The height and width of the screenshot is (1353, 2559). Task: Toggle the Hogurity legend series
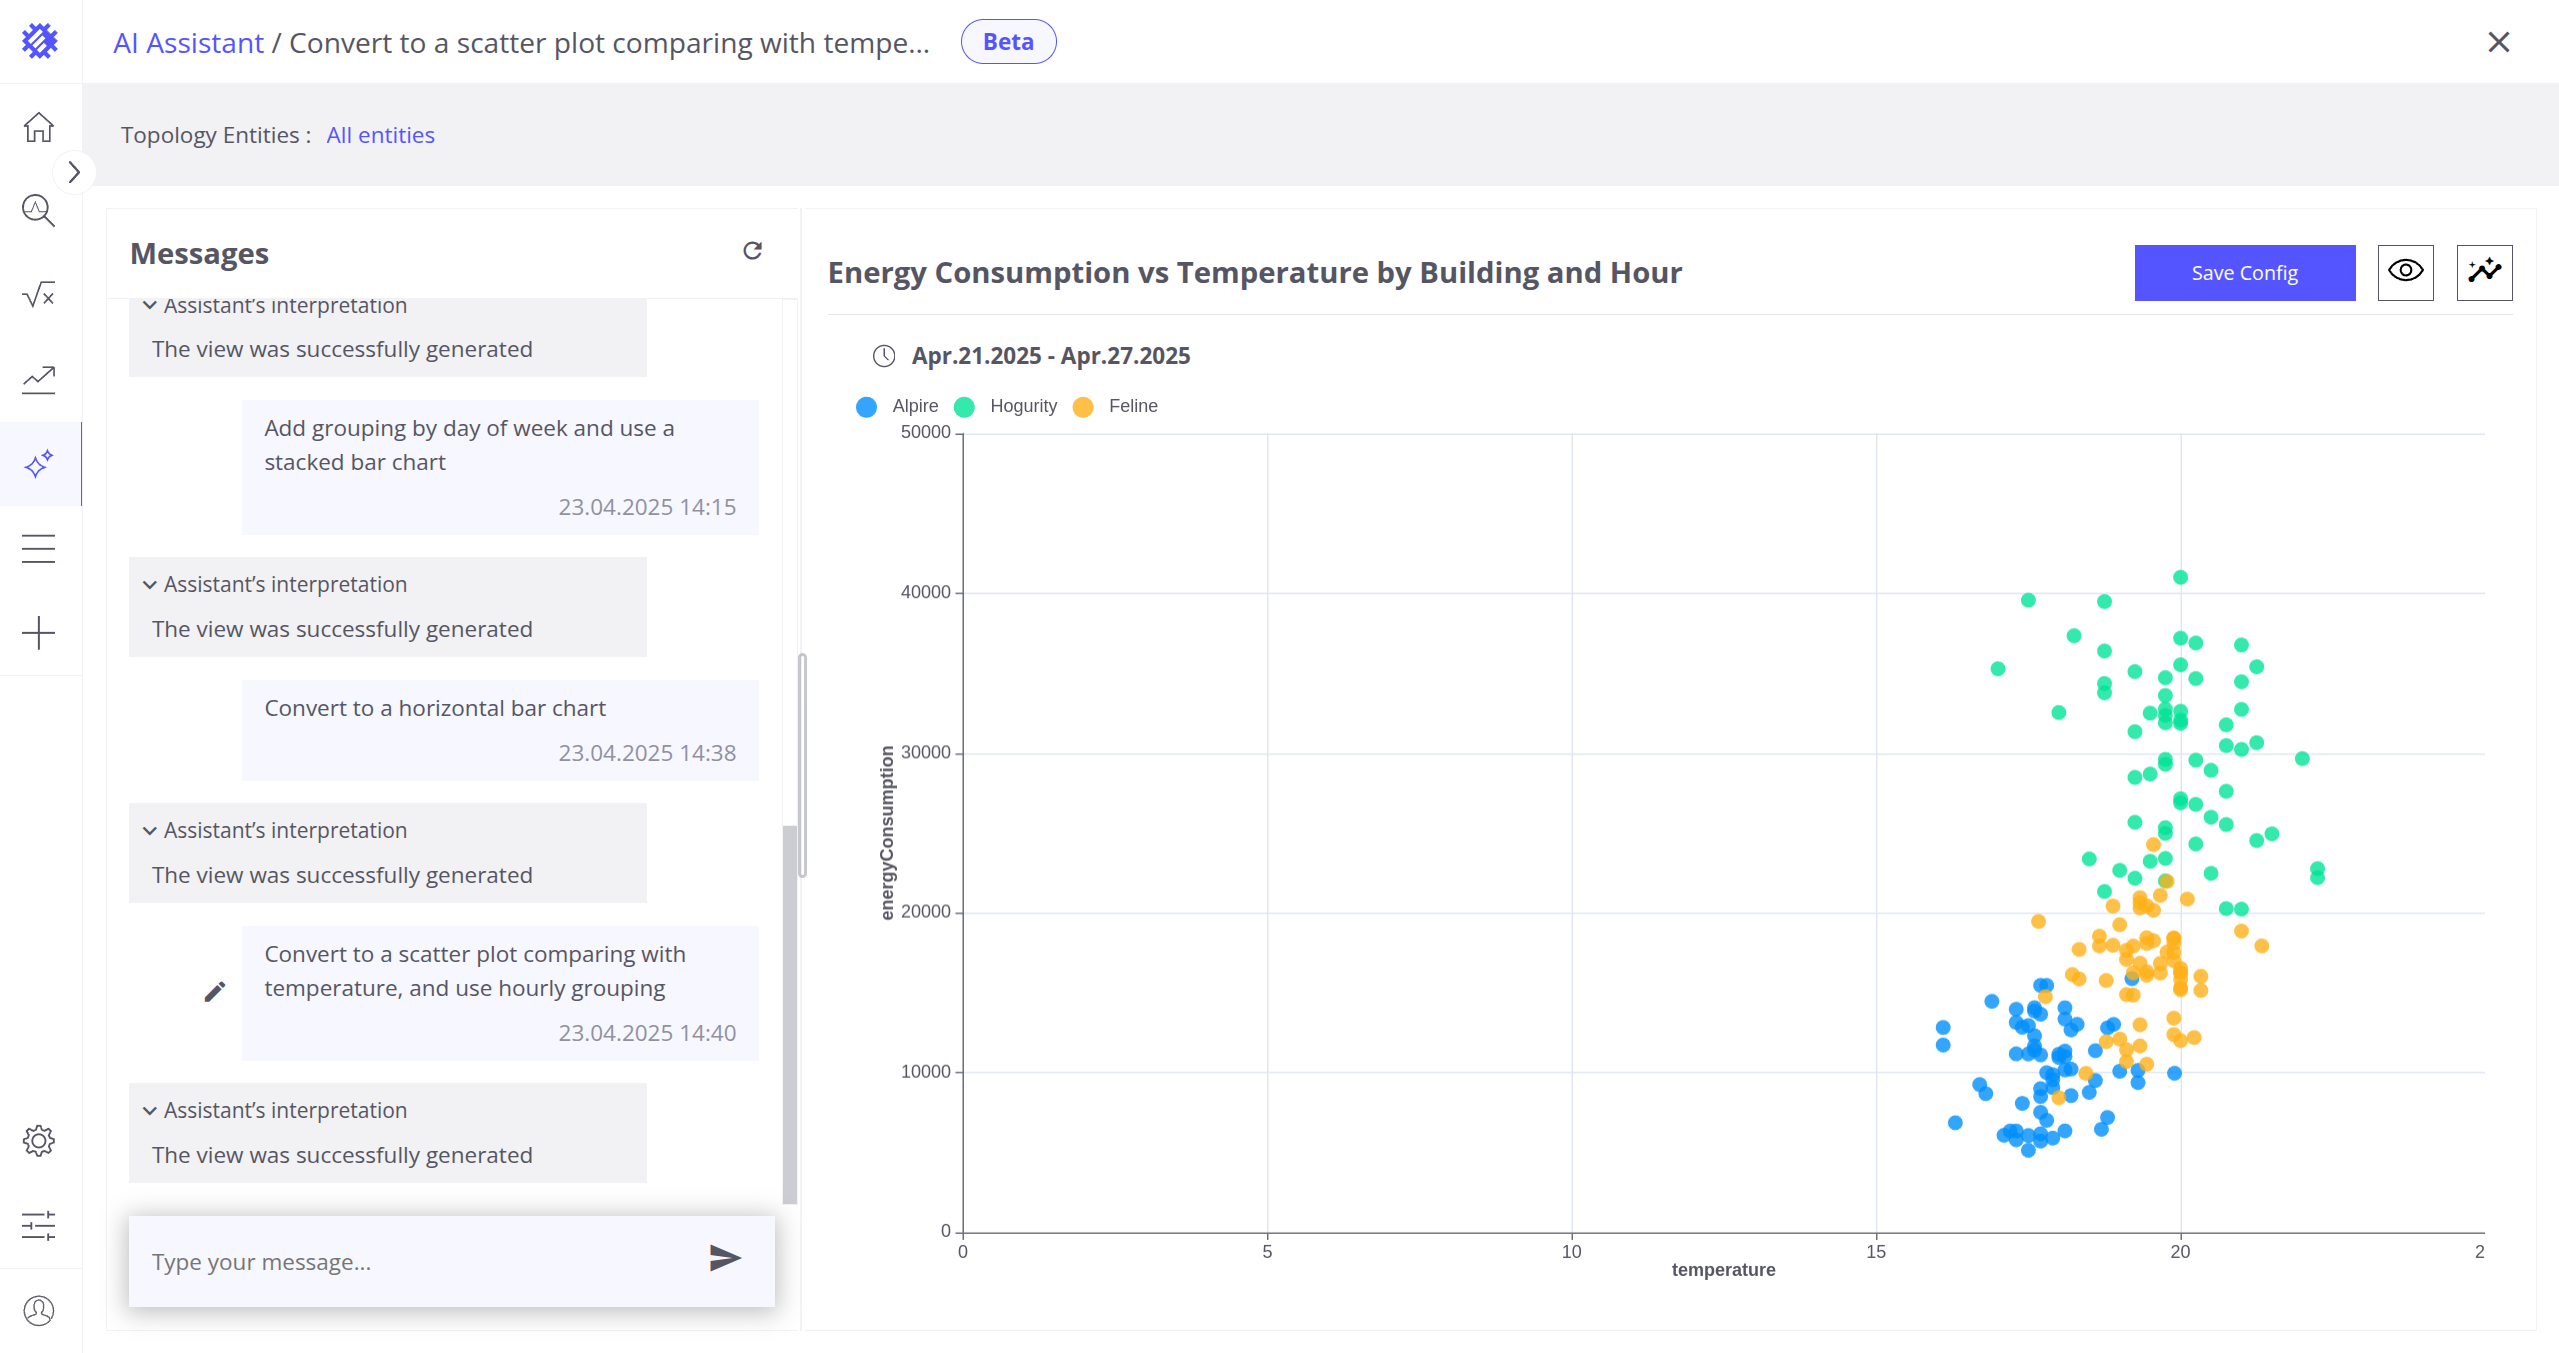(1006, 406)
